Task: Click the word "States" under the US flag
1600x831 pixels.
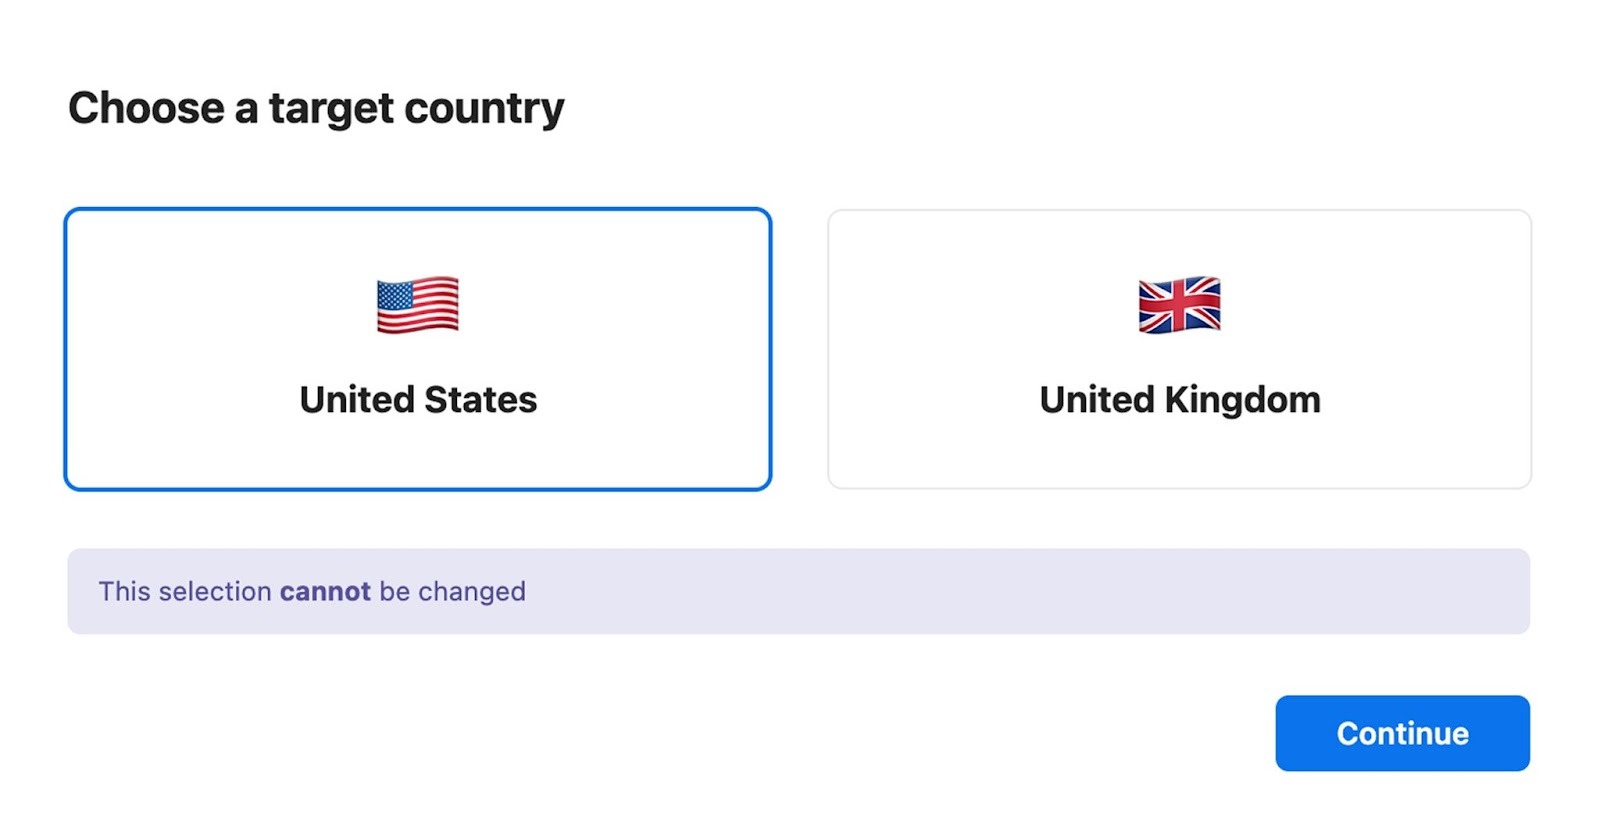Action: [480, 400]
